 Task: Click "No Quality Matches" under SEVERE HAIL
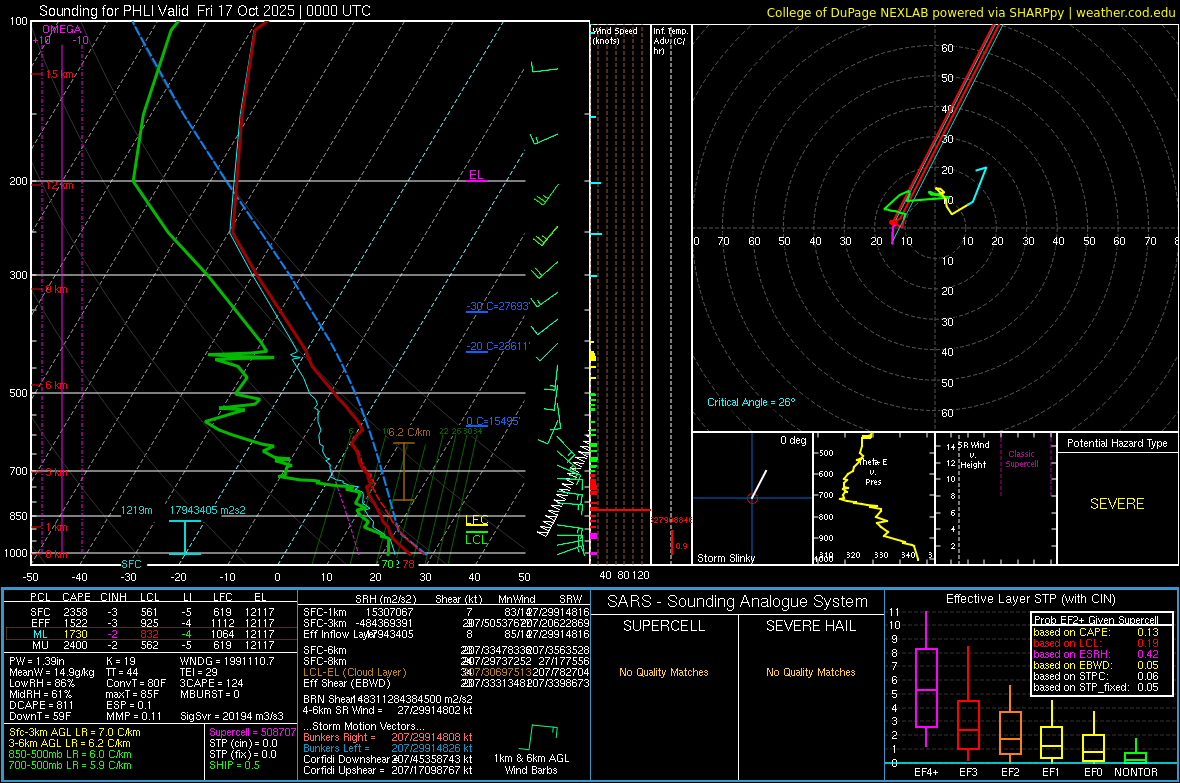[x=810, y=672]
